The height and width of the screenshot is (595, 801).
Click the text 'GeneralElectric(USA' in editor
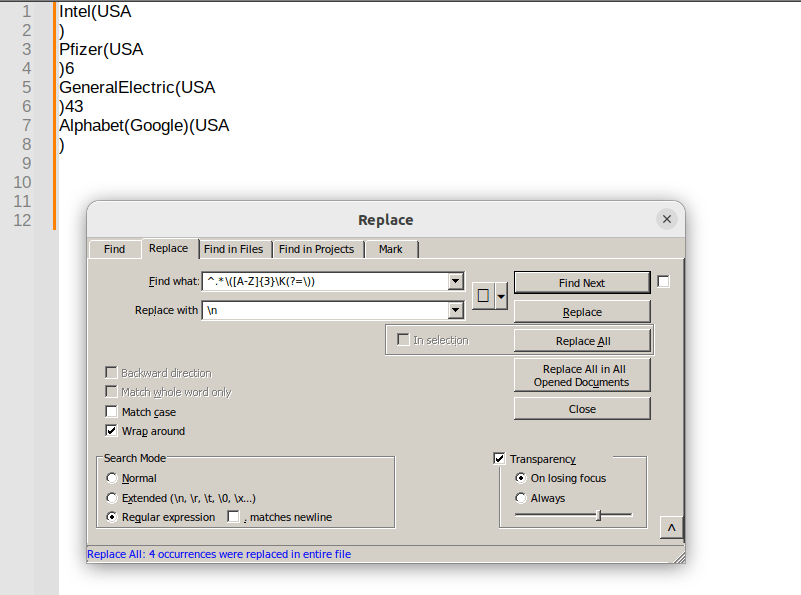click(137, 87)
